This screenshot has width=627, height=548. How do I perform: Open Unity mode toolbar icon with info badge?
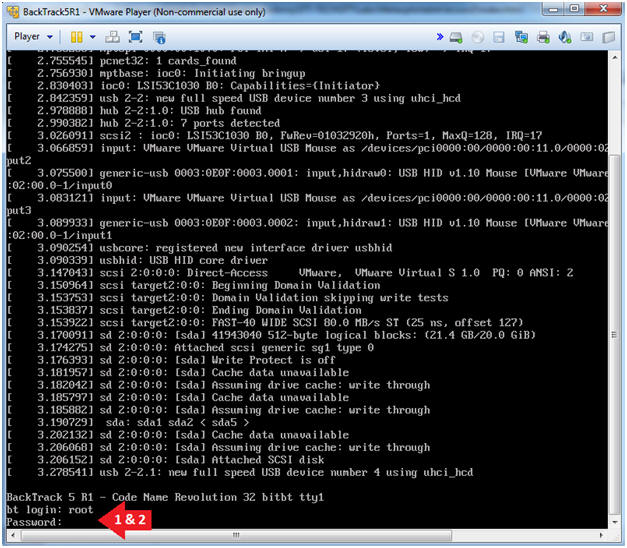pyautogui.click(x=159, y=37)
